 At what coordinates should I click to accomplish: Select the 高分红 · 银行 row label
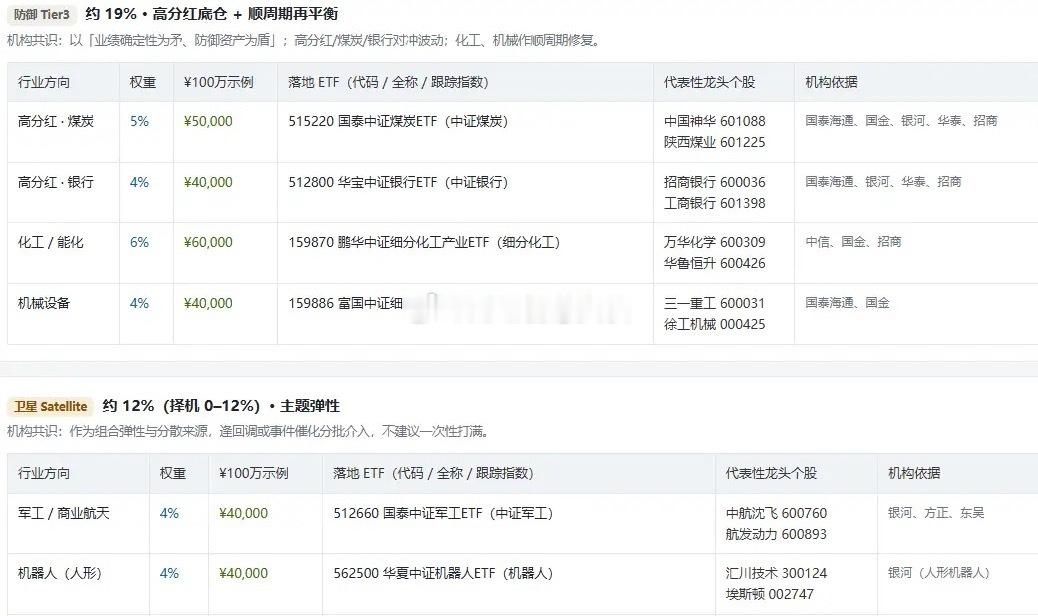tap(56, 182)
